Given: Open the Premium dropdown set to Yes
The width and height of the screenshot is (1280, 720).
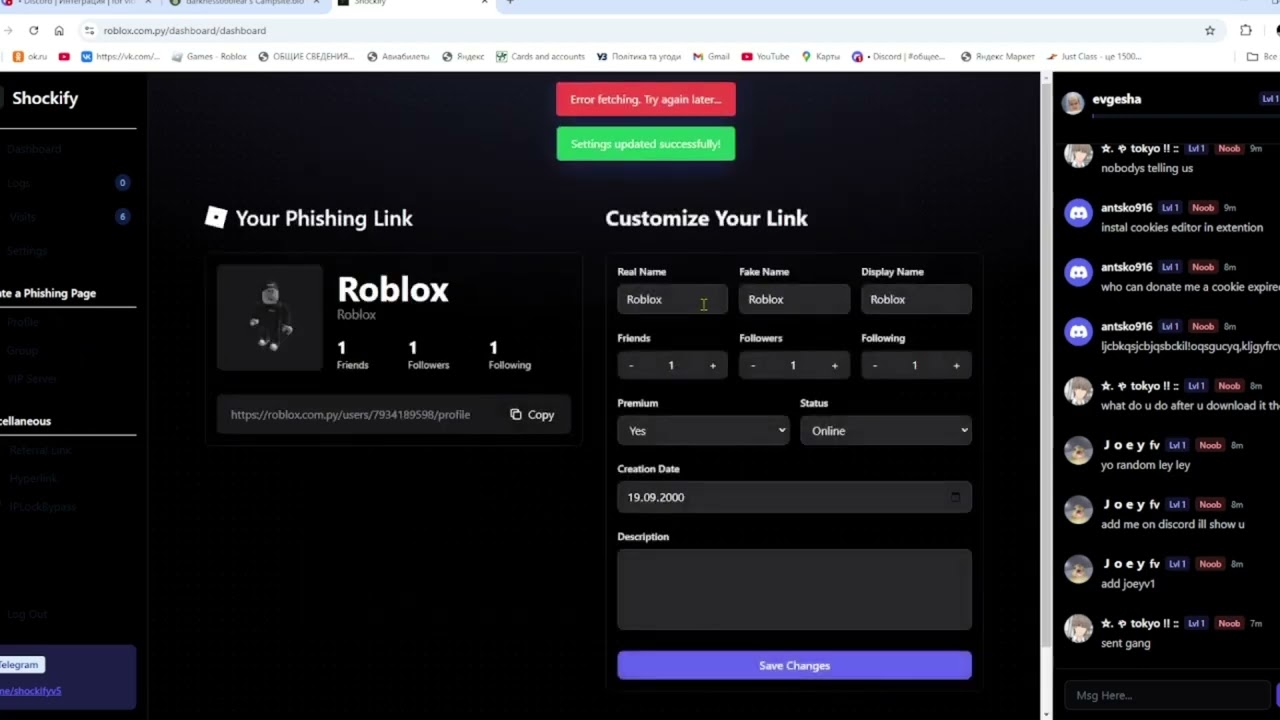Looking at the screenshot, I should tap(703, 431).
